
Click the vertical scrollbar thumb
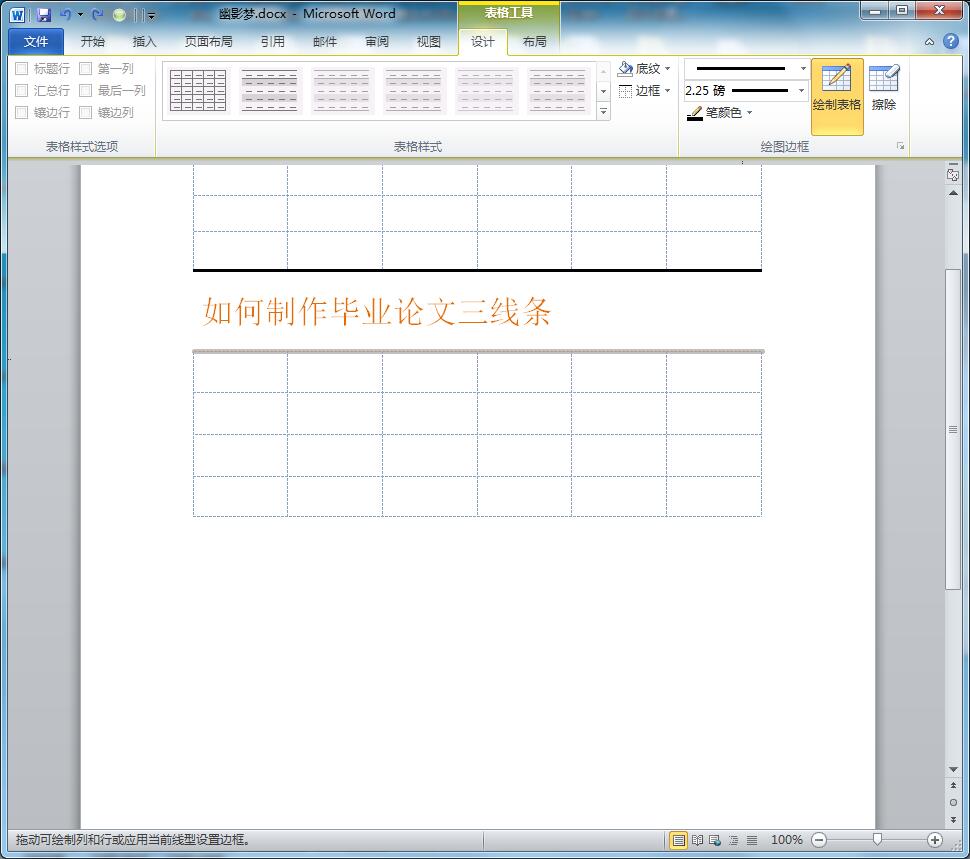click(953, 429)
